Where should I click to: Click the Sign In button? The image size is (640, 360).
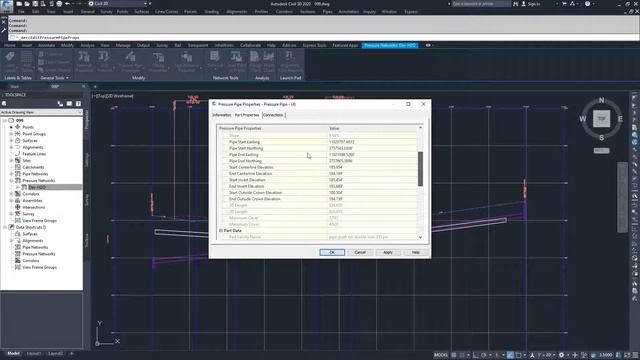(x=531, y=4)
